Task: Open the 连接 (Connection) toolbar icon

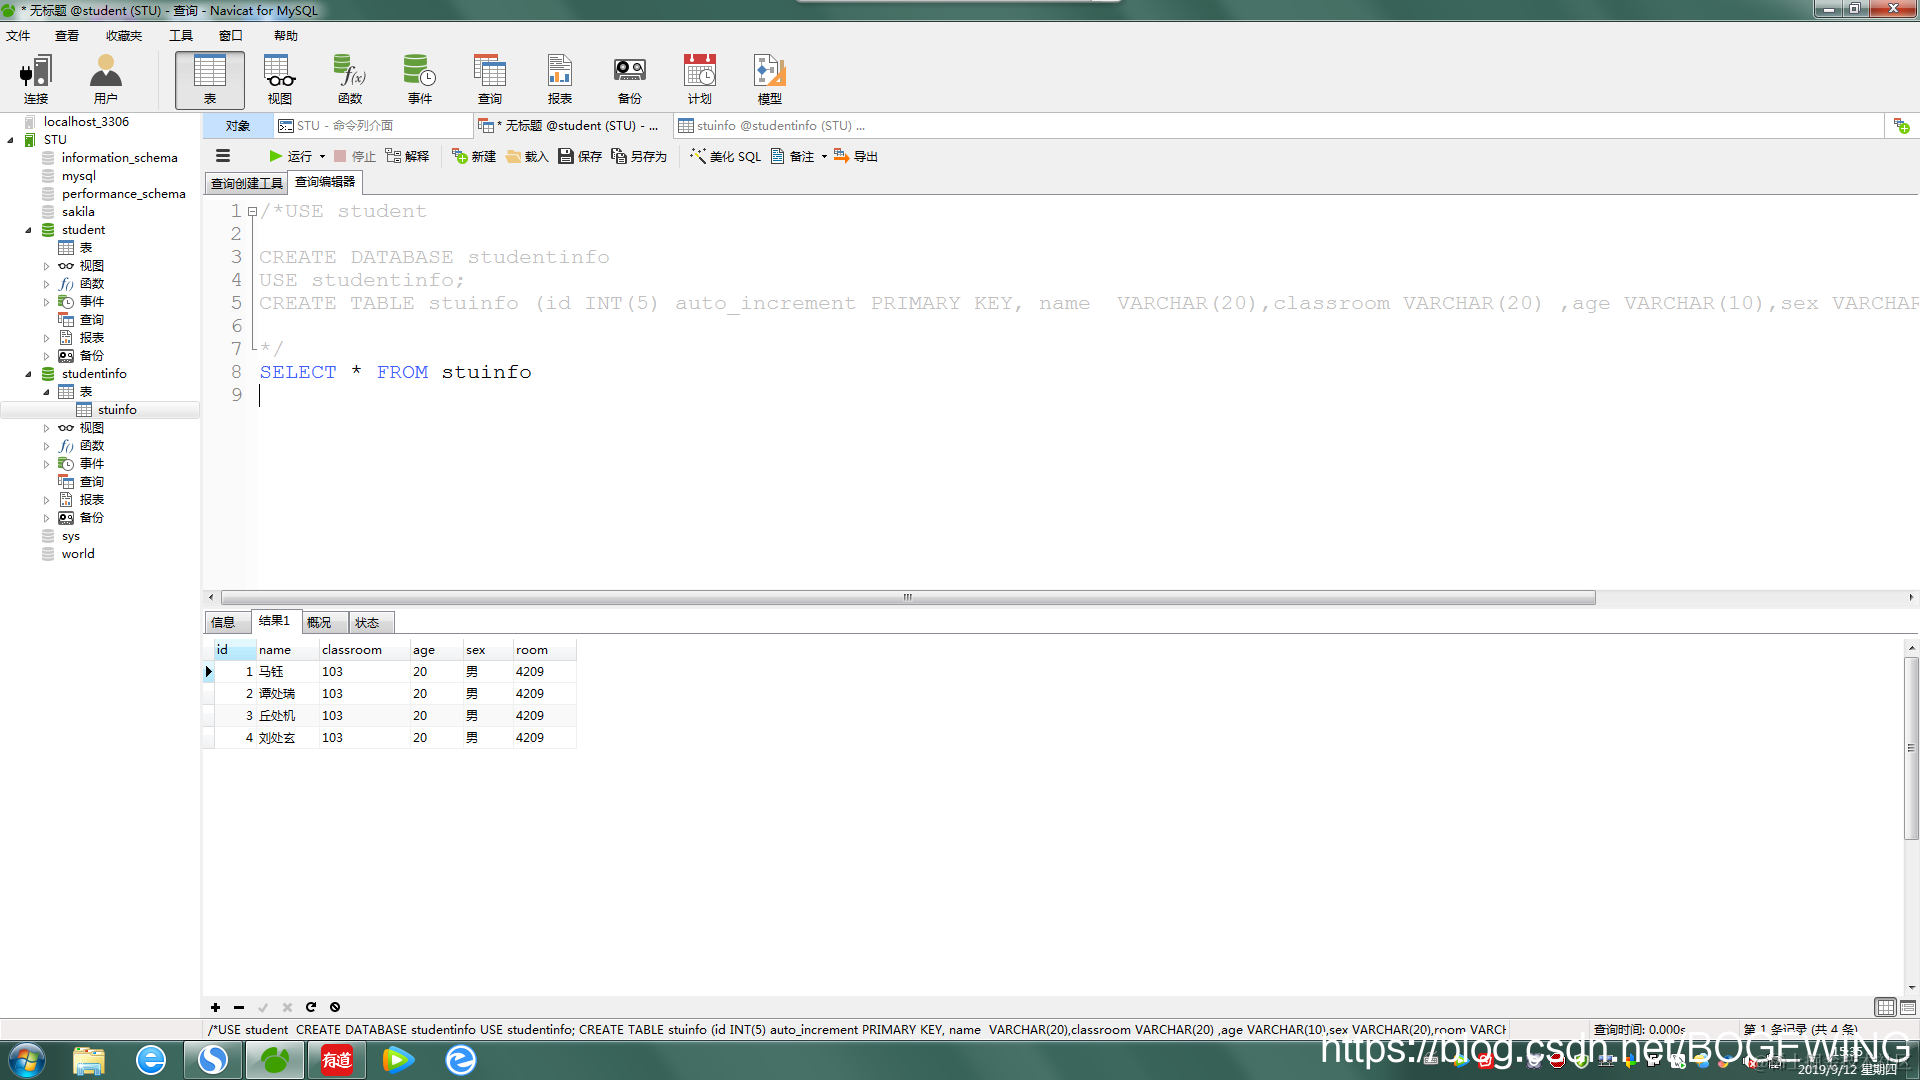Action: 36,79
